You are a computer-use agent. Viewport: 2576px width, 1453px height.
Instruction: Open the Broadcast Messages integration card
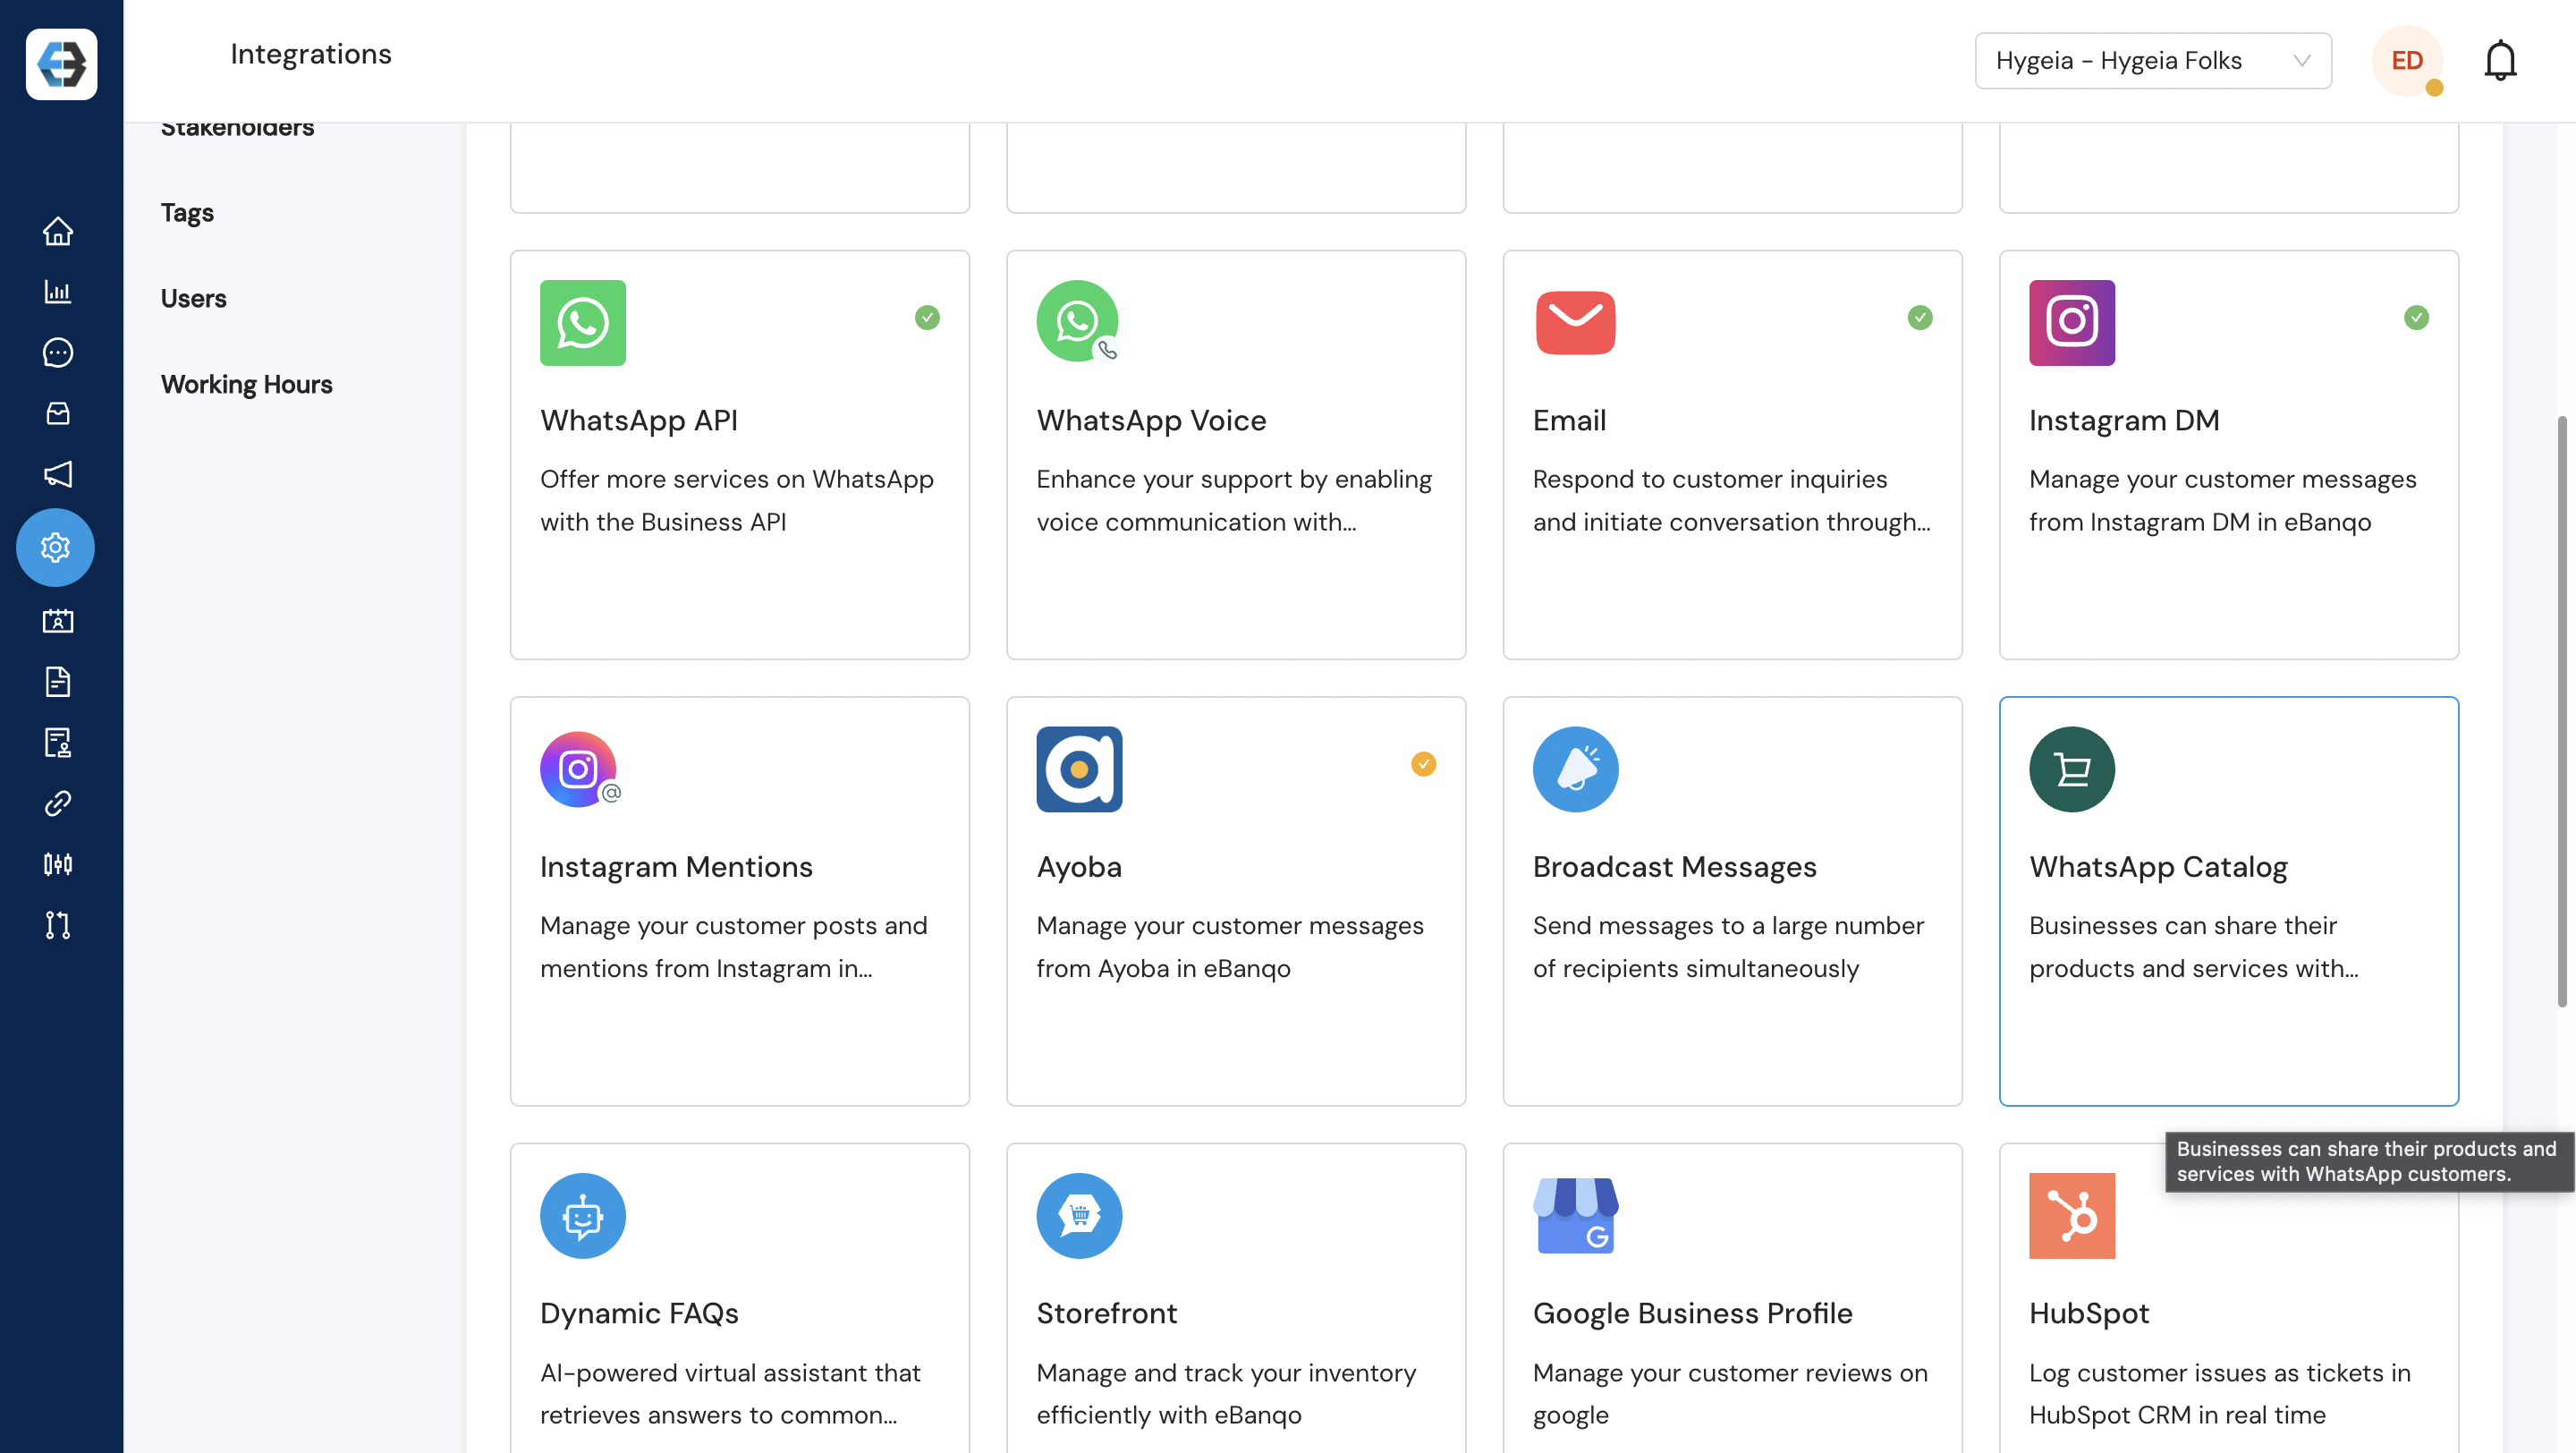coord(1731,900)
